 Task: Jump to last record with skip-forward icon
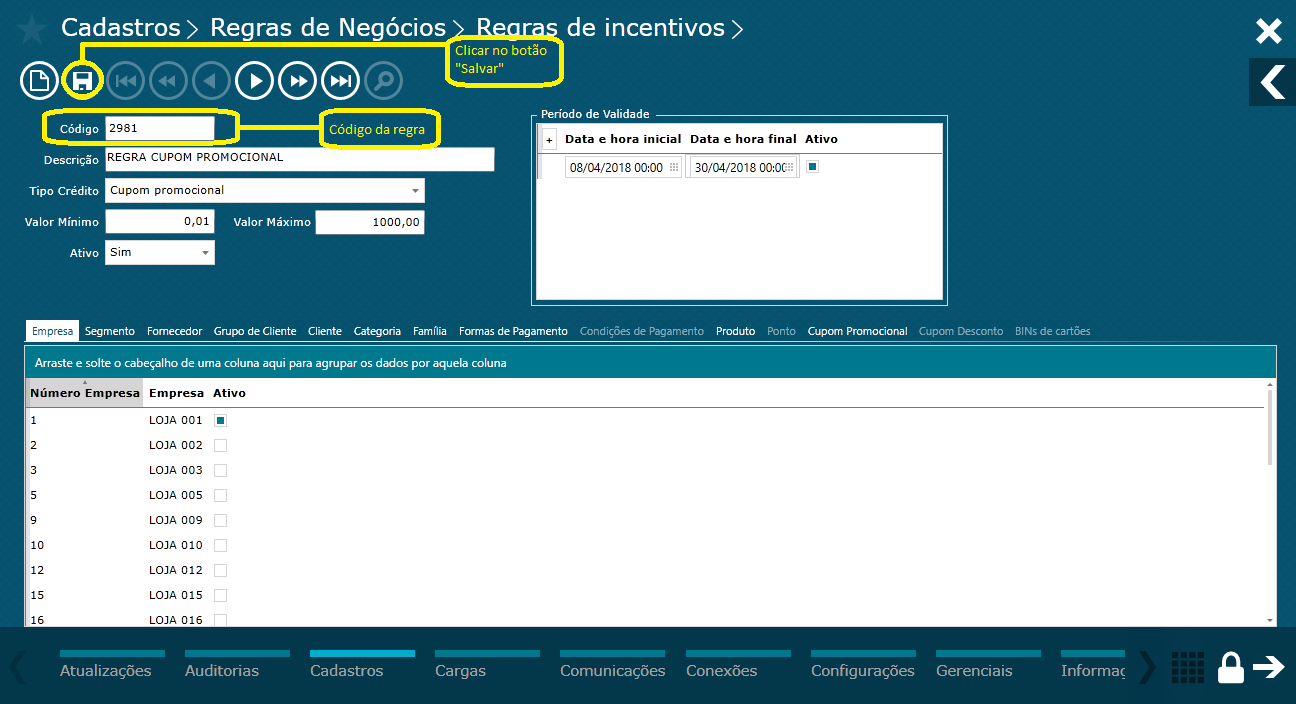(x=340, y=80)
